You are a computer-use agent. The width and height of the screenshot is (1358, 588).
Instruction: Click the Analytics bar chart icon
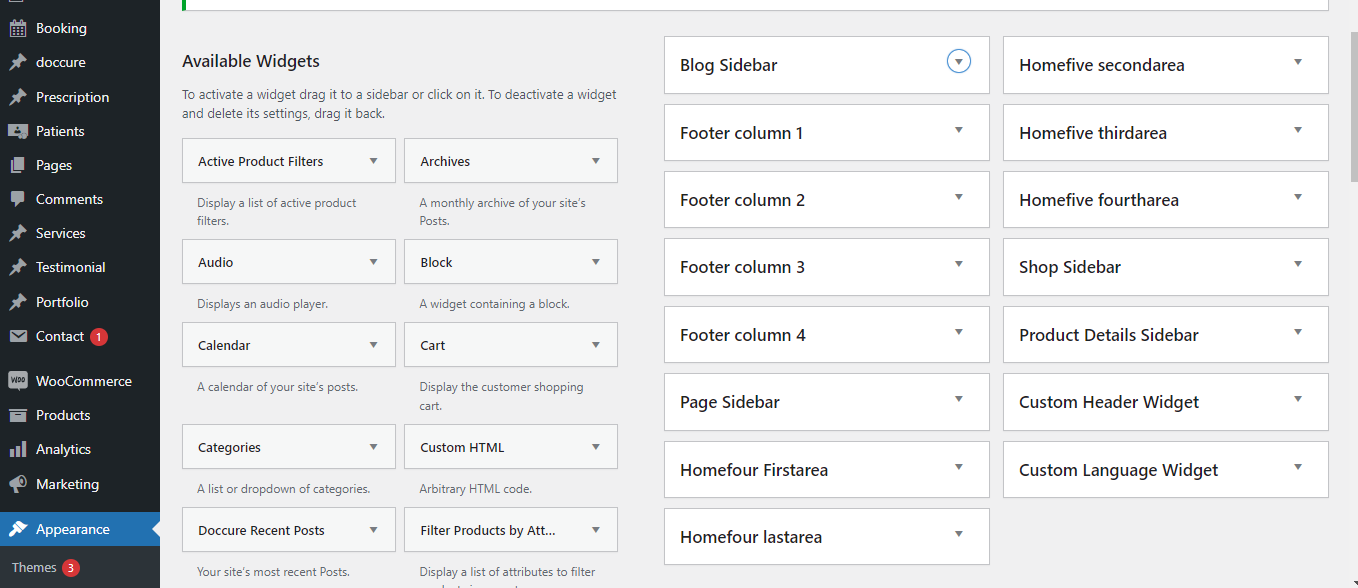point(18,449)
